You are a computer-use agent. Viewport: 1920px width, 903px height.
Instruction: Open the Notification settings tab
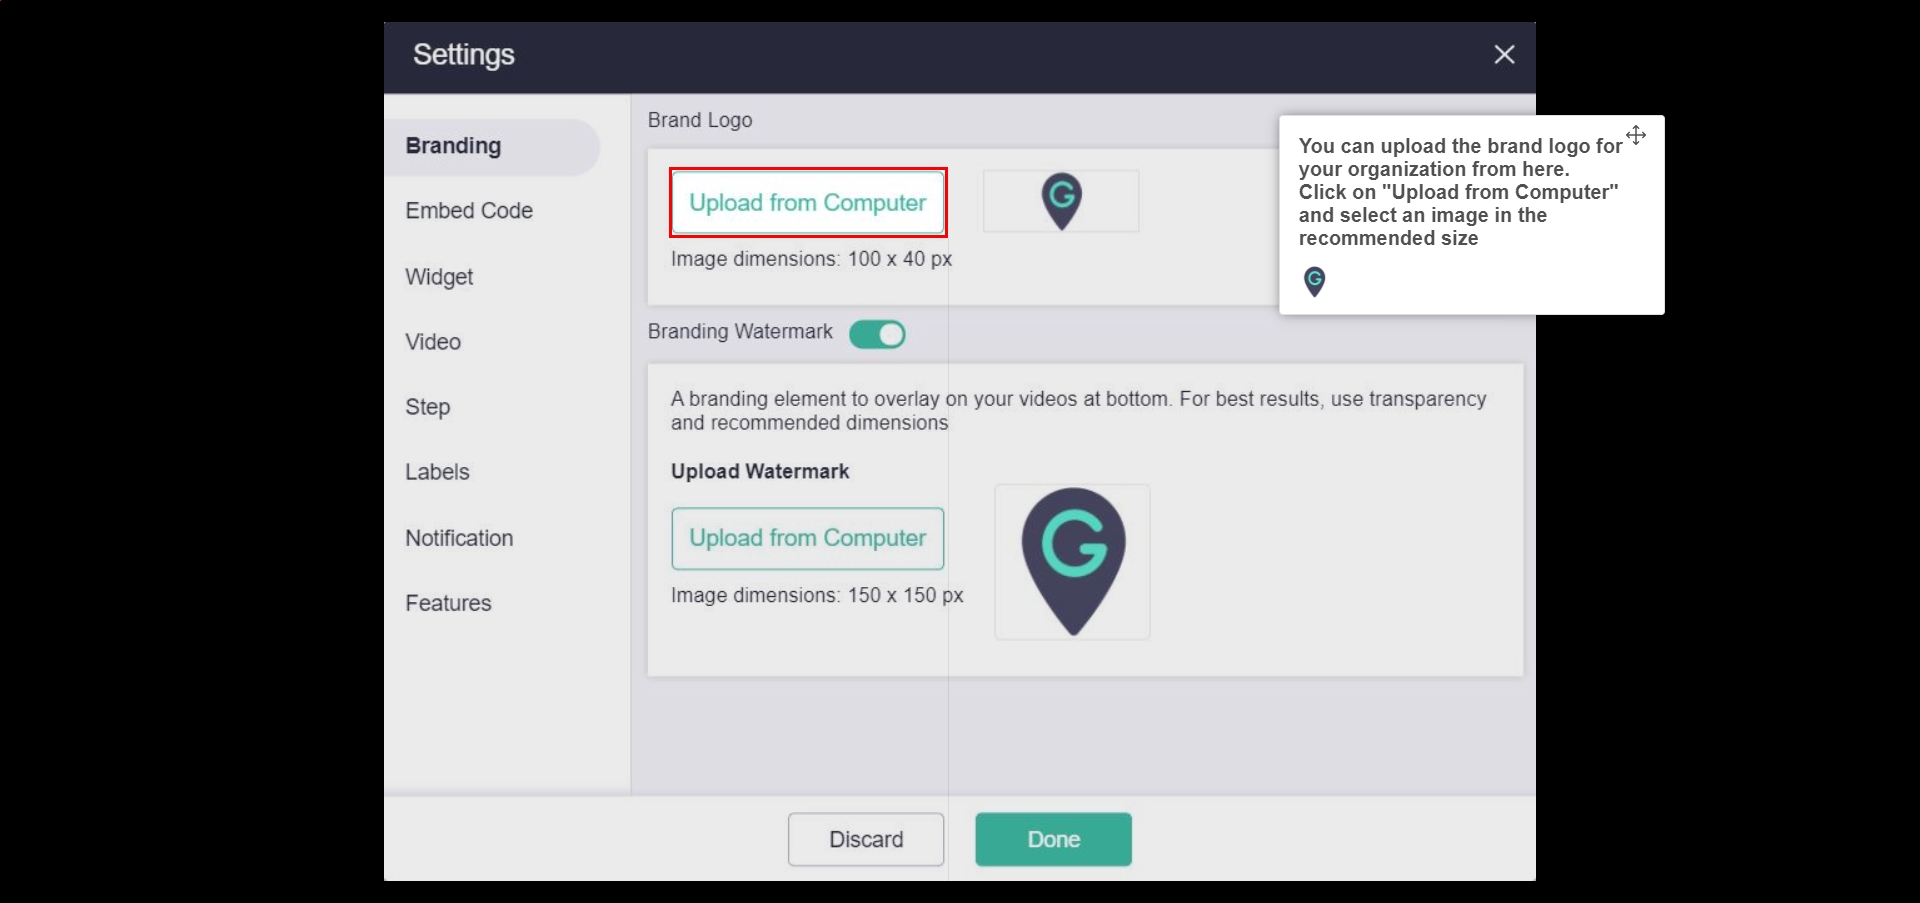pos(459,538)
